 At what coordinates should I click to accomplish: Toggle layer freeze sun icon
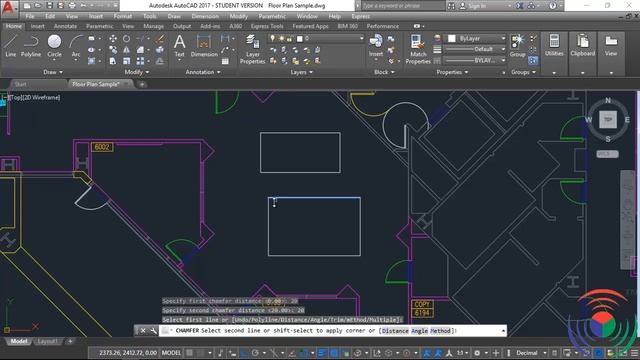(281, 38)
